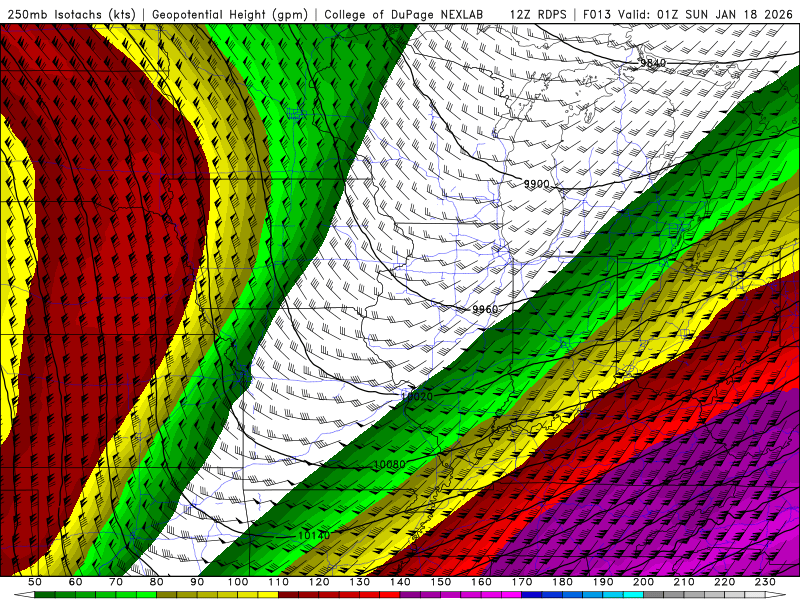
Task: Click the 160 value on color scale
Action: pyautogui.click(x=481, y=582)
